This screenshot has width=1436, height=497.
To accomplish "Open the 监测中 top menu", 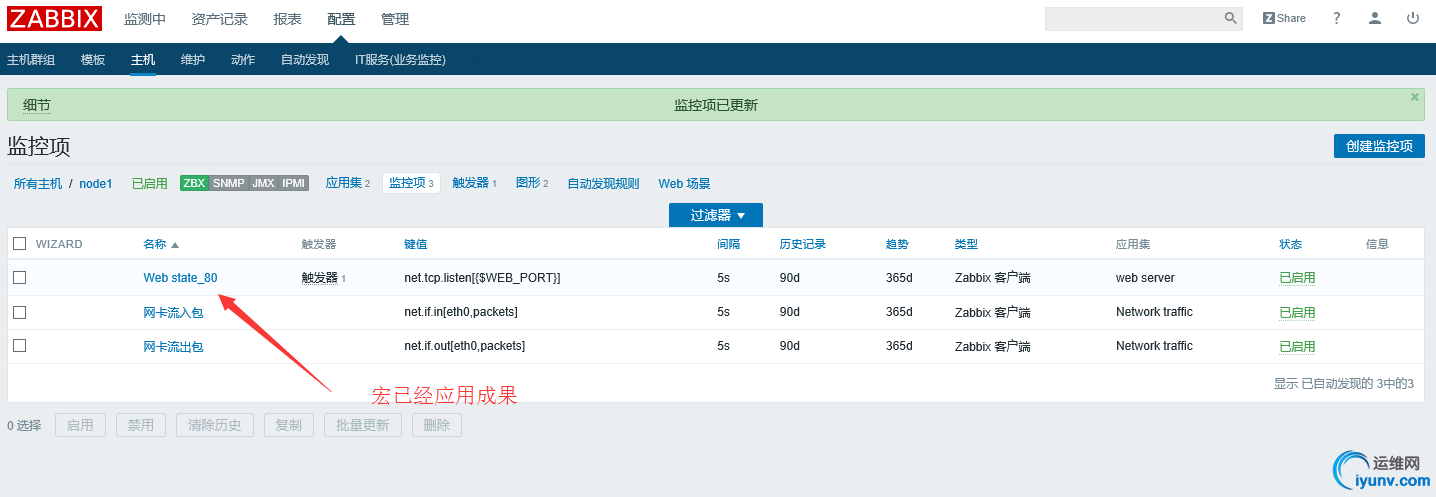I will (145, 19).
